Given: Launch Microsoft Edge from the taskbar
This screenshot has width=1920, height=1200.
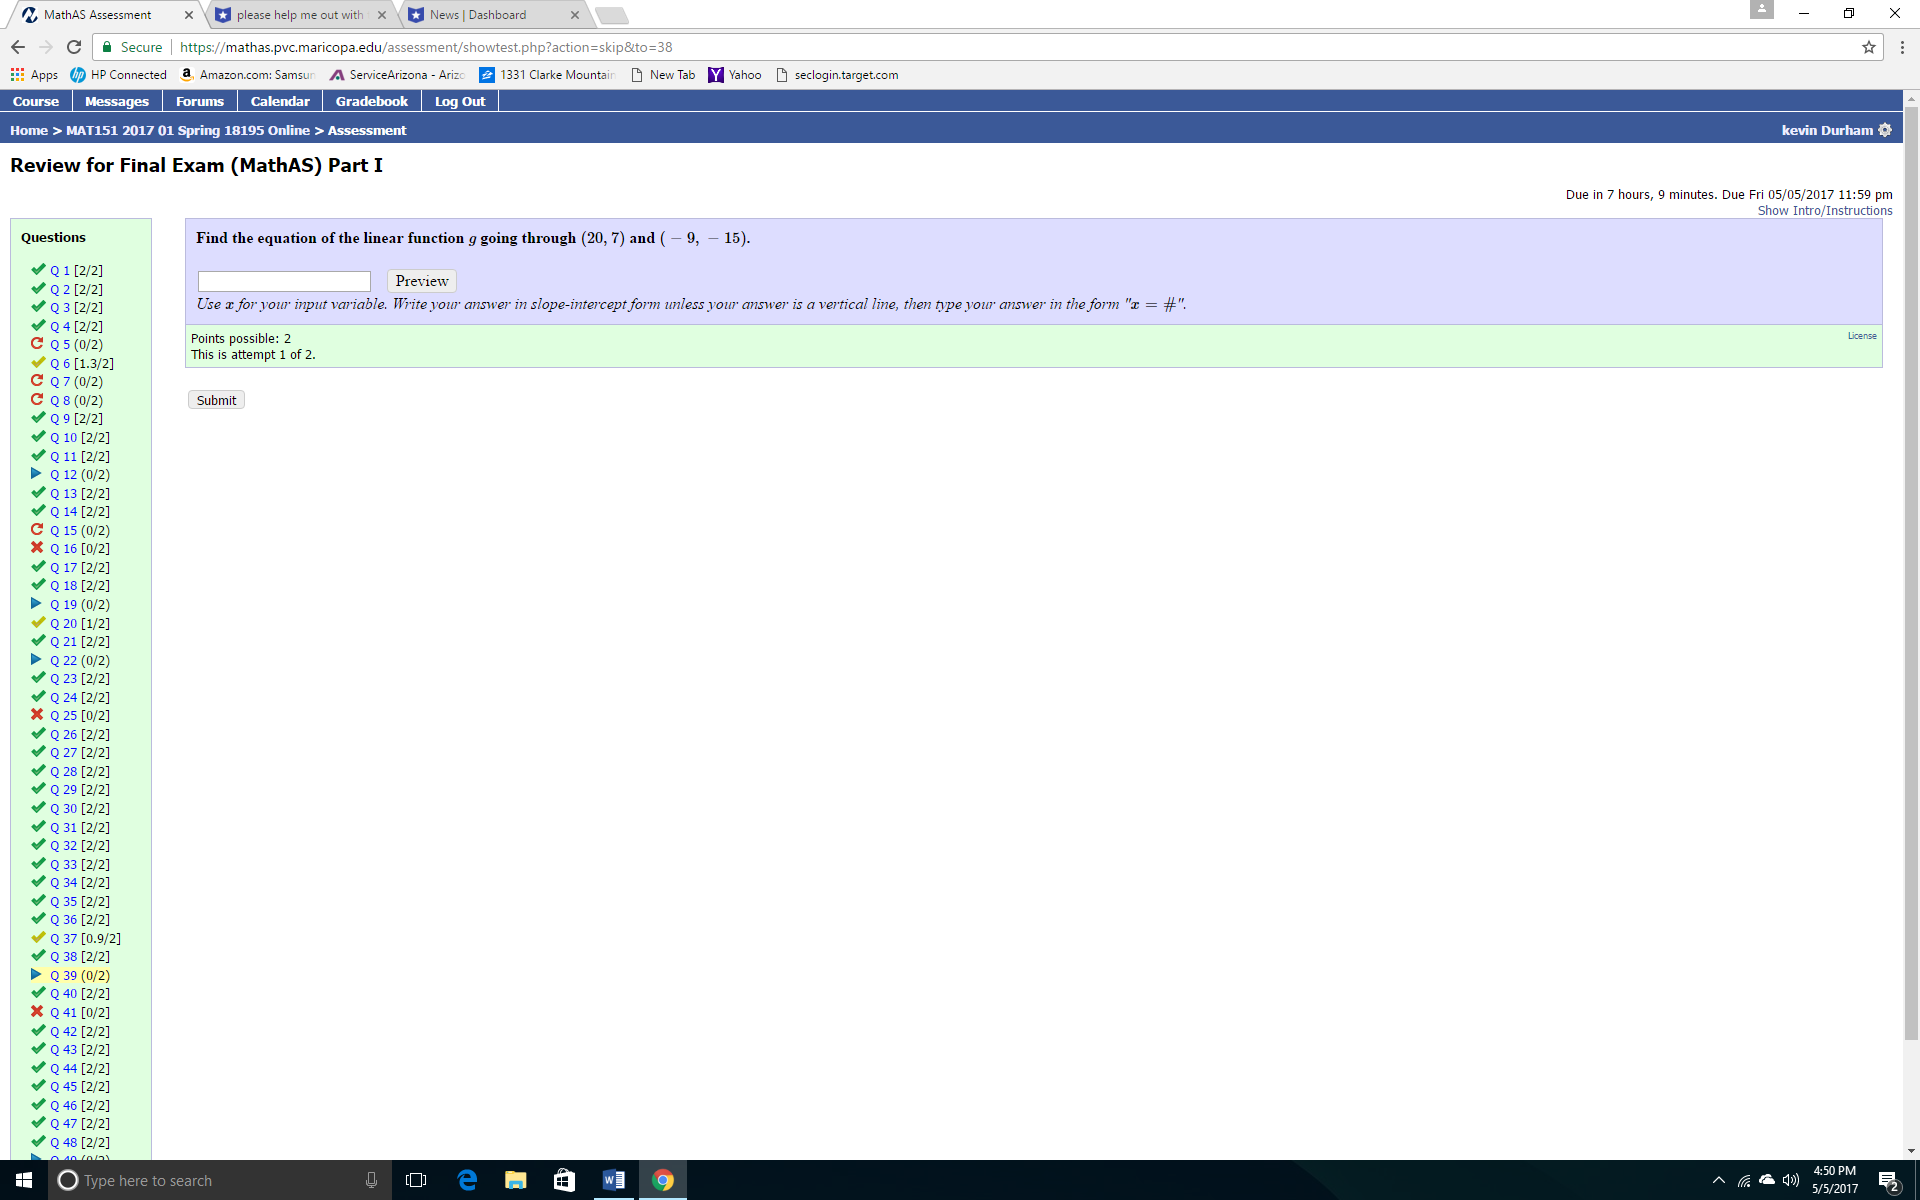Looking at the screenshot, I should [467, 1180].
